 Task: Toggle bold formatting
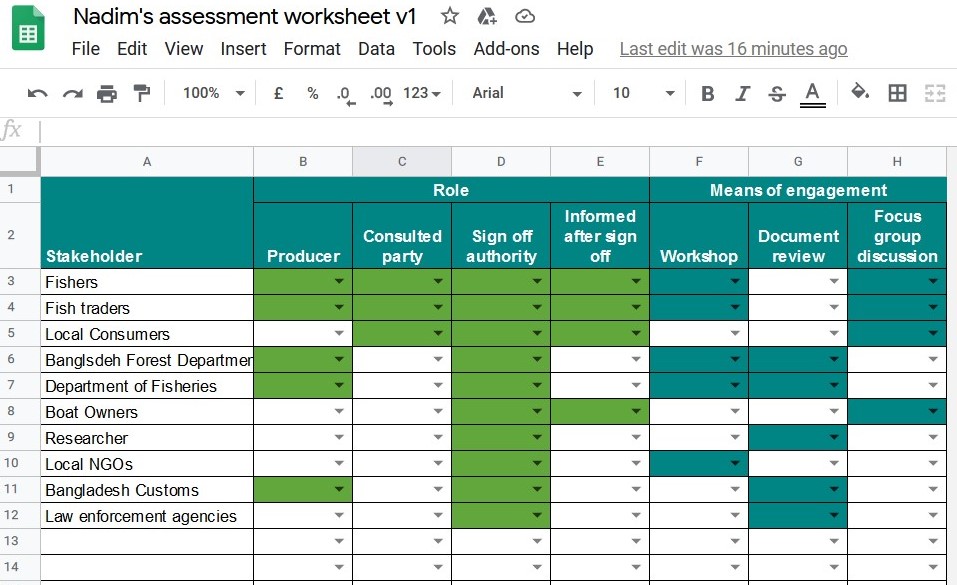[708, 93]
